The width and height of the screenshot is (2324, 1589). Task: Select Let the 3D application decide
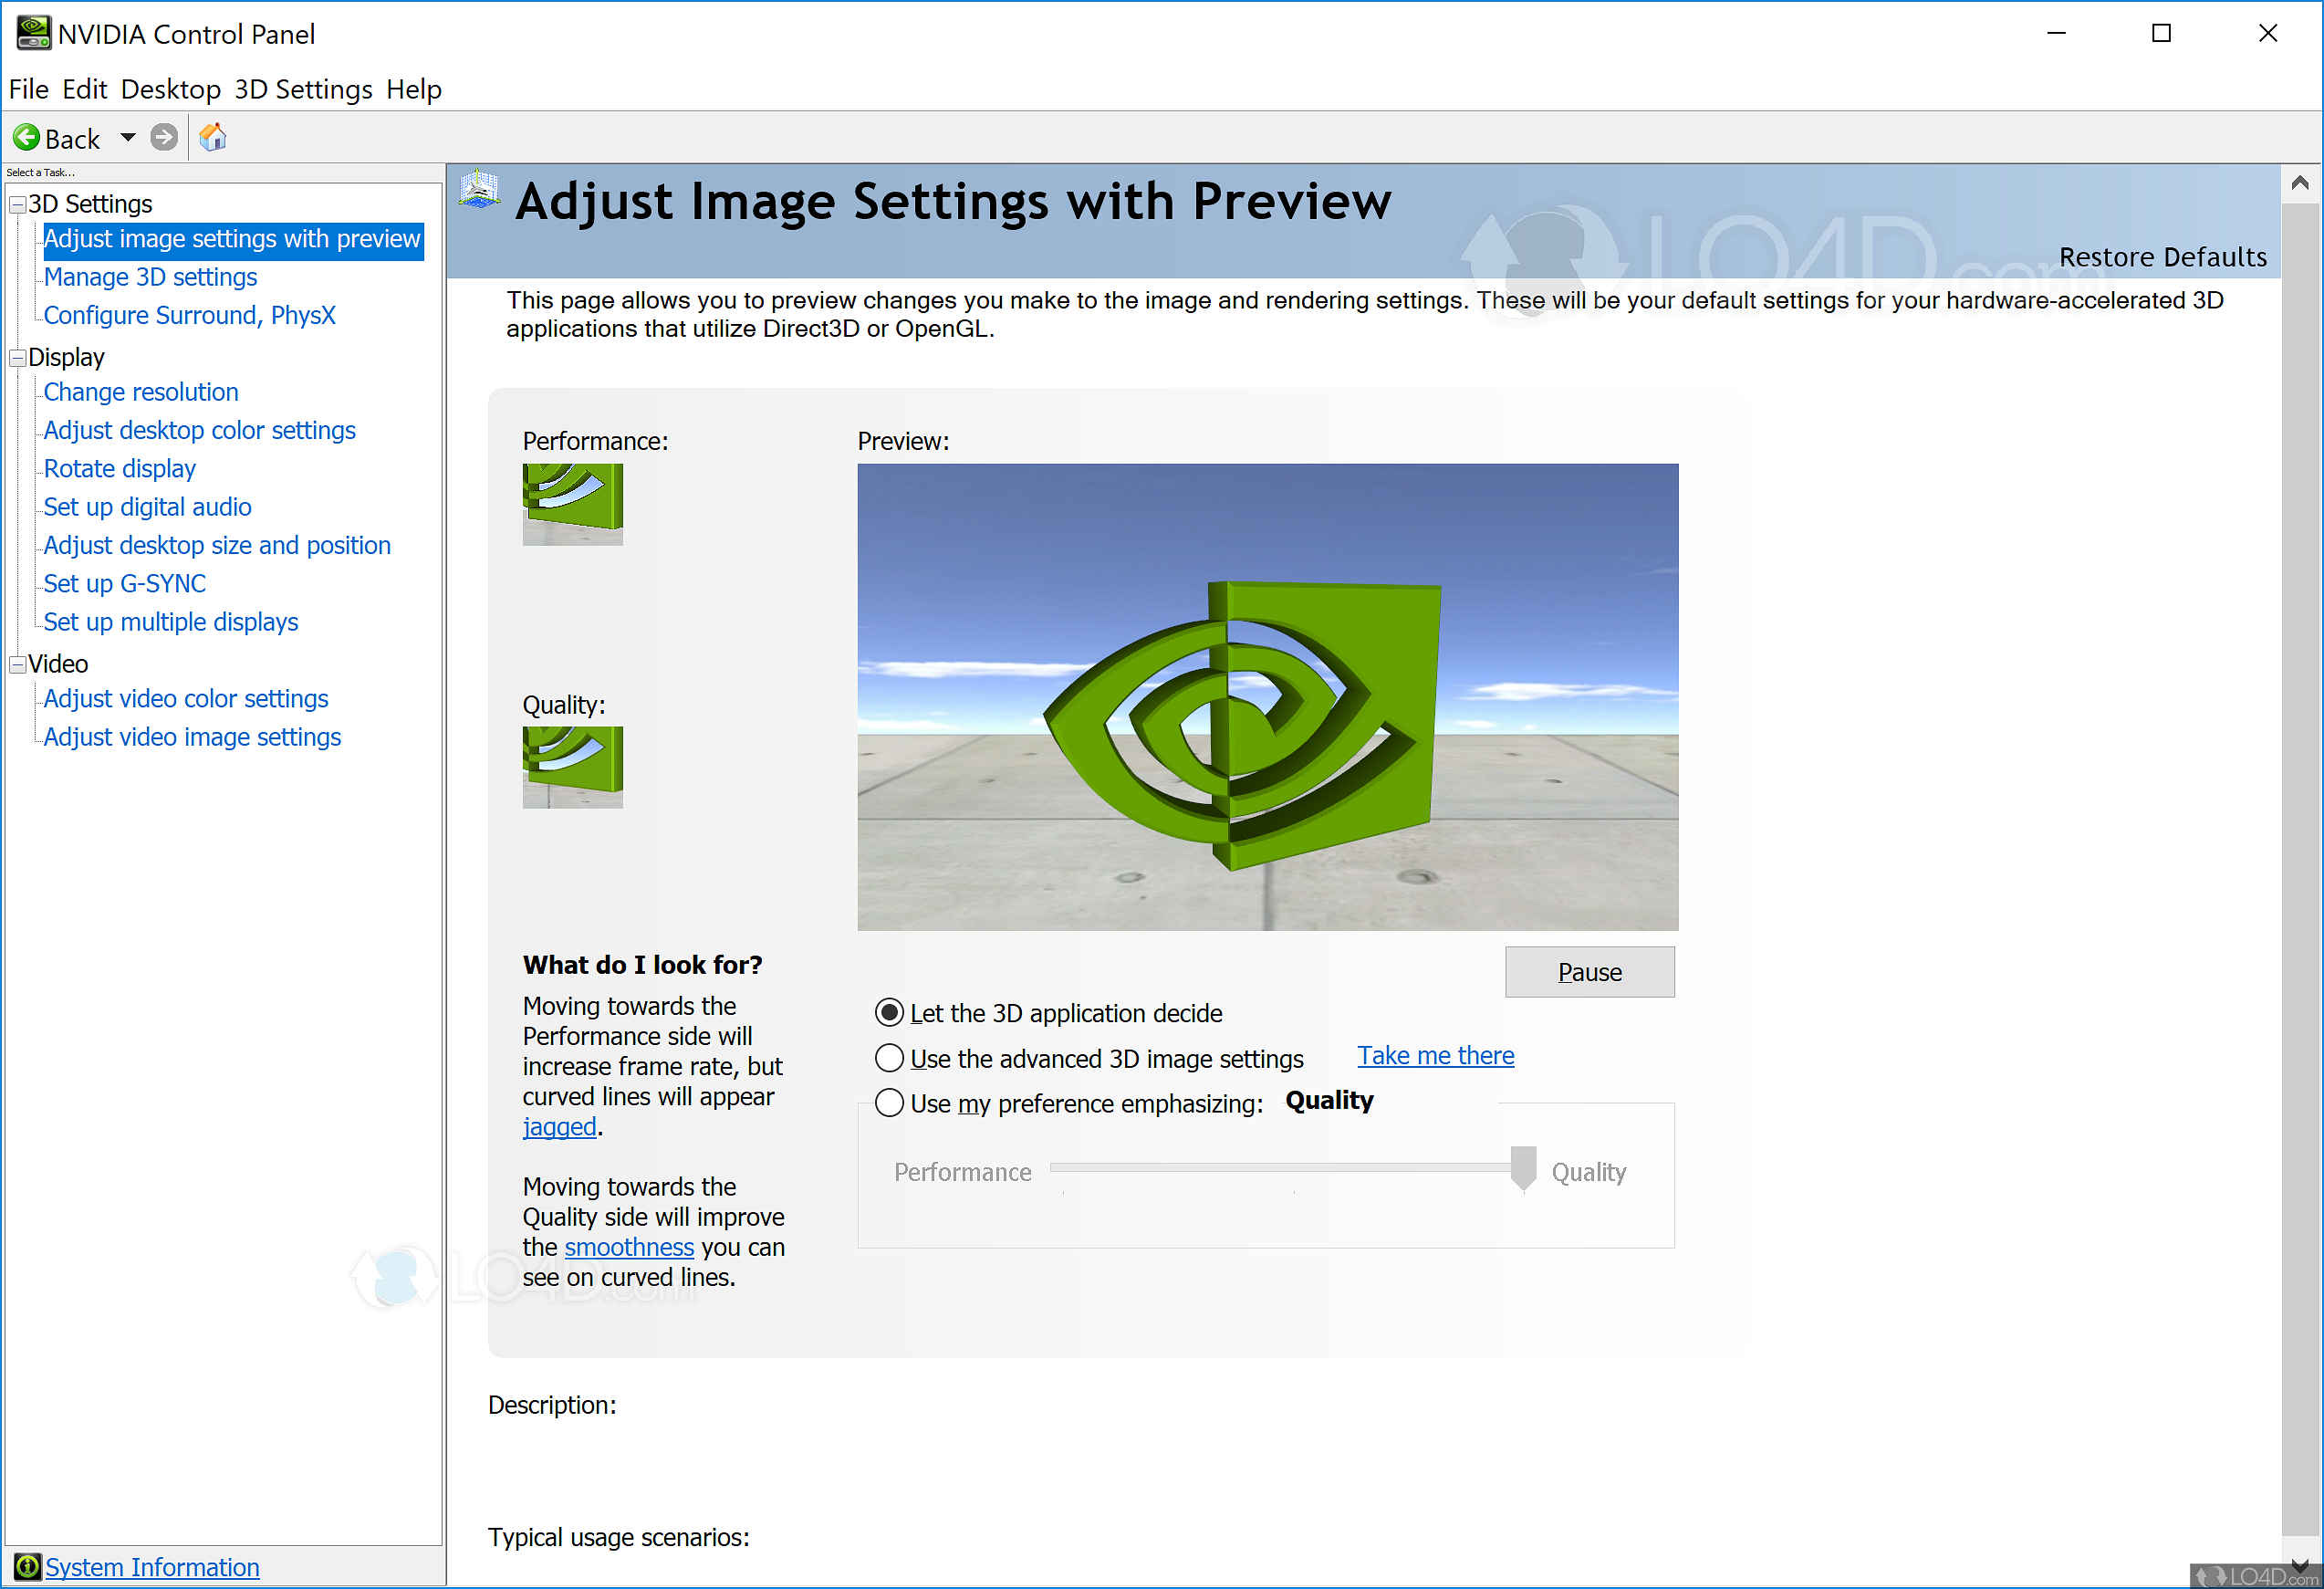click(889, 1013)
